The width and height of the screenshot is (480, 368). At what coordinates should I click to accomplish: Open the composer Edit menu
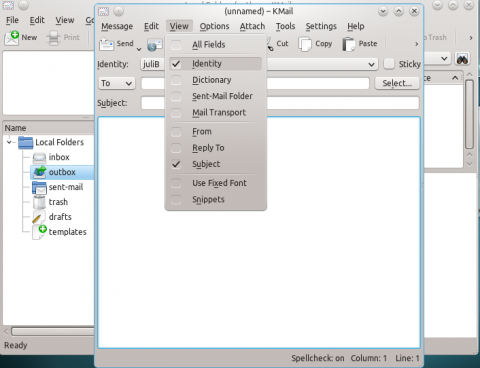151,26
